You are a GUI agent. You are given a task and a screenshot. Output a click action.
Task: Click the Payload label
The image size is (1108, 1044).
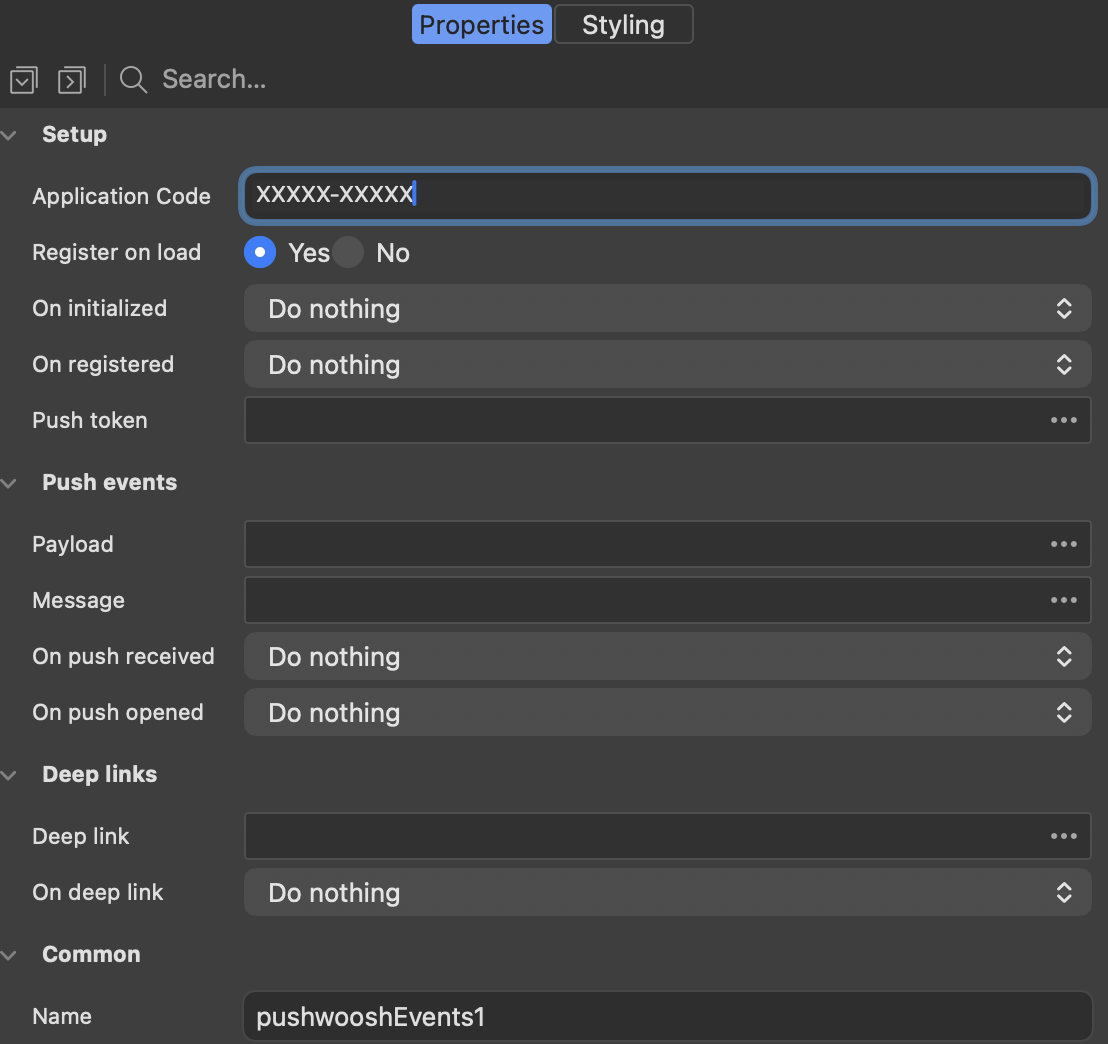point(73,544)
